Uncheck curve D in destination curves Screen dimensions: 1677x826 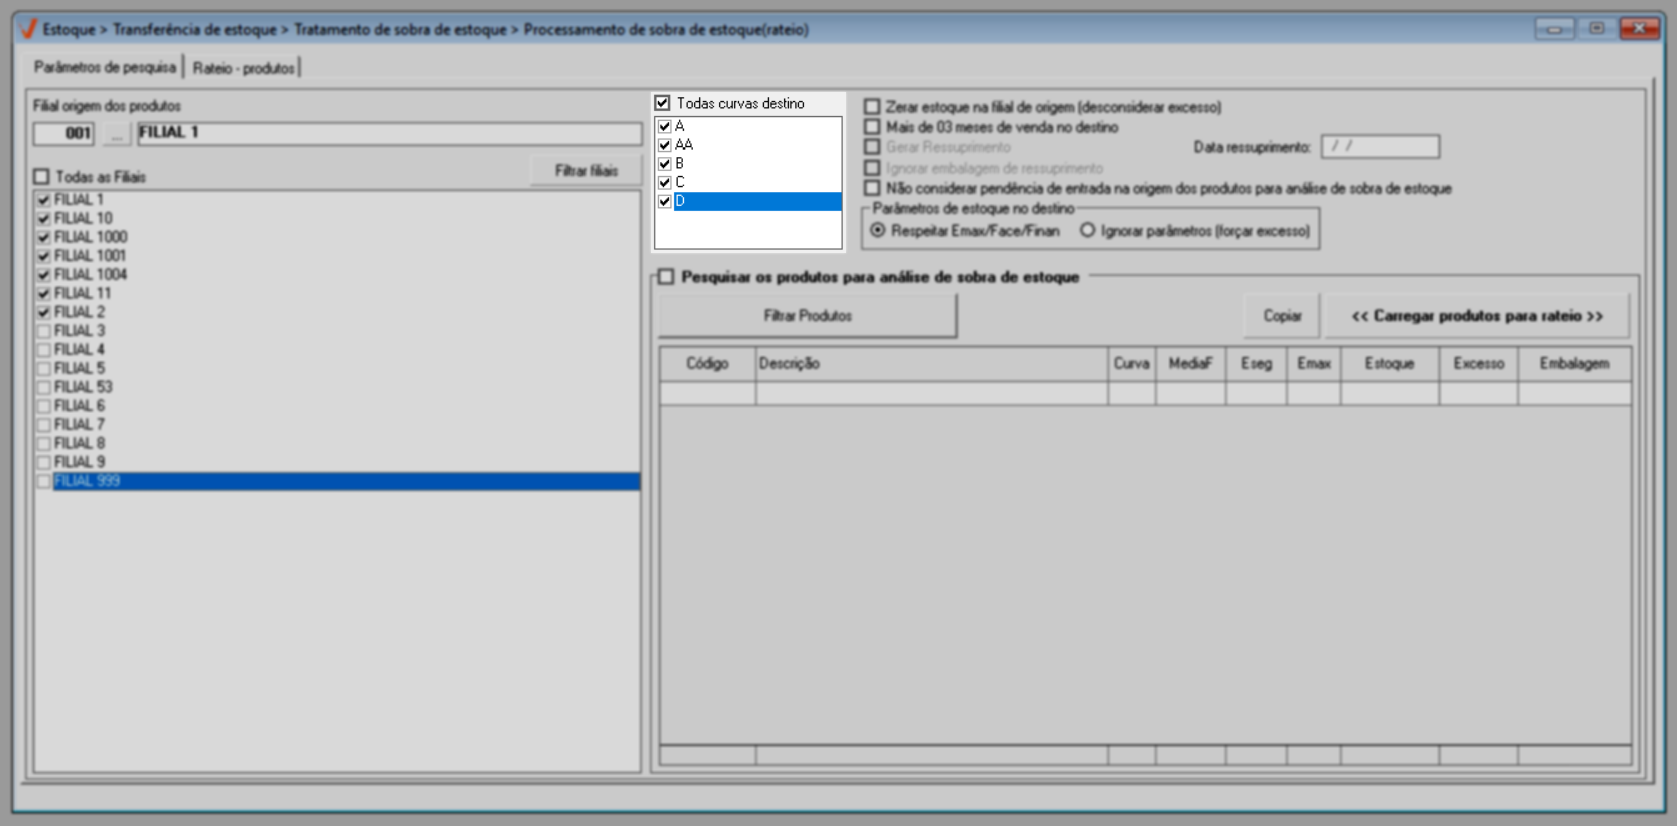pos(665,202)
